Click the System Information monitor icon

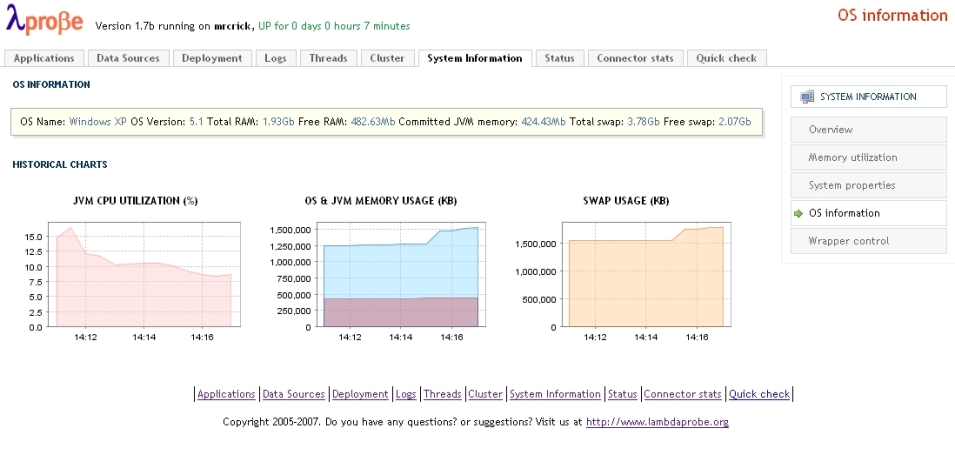[807, 96]
